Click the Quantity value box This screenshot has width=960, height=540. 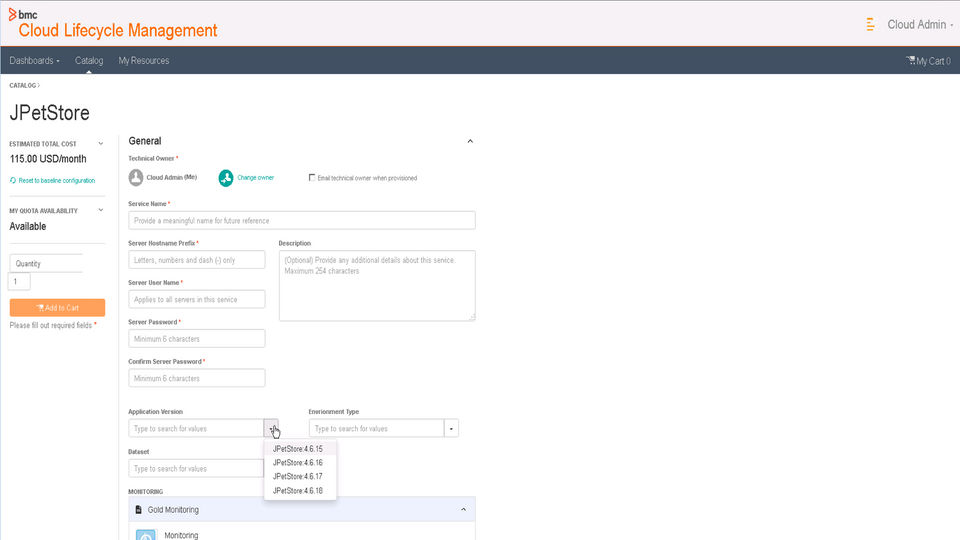coord(19,282)
